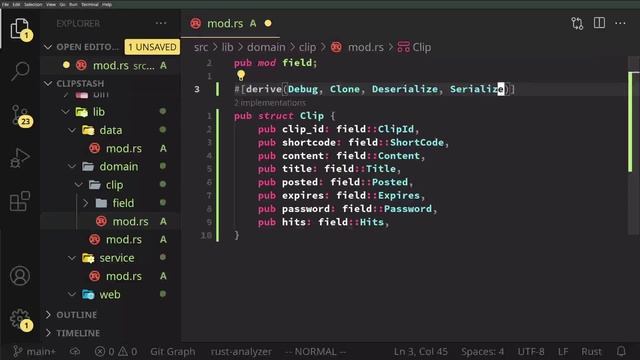Click the cloud publish icon in status bar
The width and height of the screenshot is (640, 360).
tap(75, 351)
